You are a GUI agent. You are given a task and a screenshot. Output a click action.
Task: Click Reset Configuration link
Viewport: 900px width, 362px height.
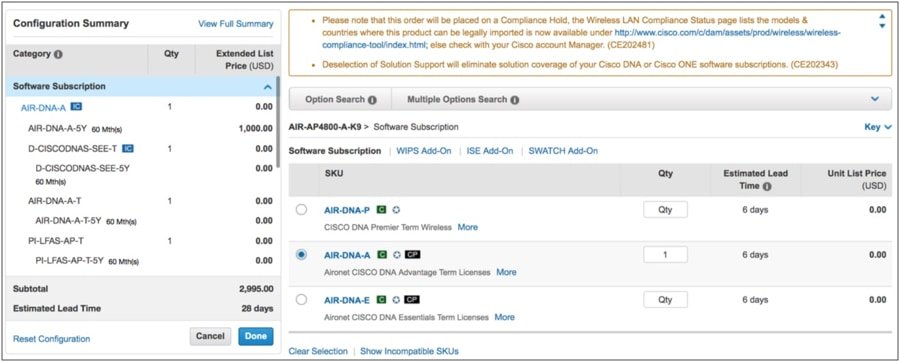pyautogui.click(x=52, y=339)
